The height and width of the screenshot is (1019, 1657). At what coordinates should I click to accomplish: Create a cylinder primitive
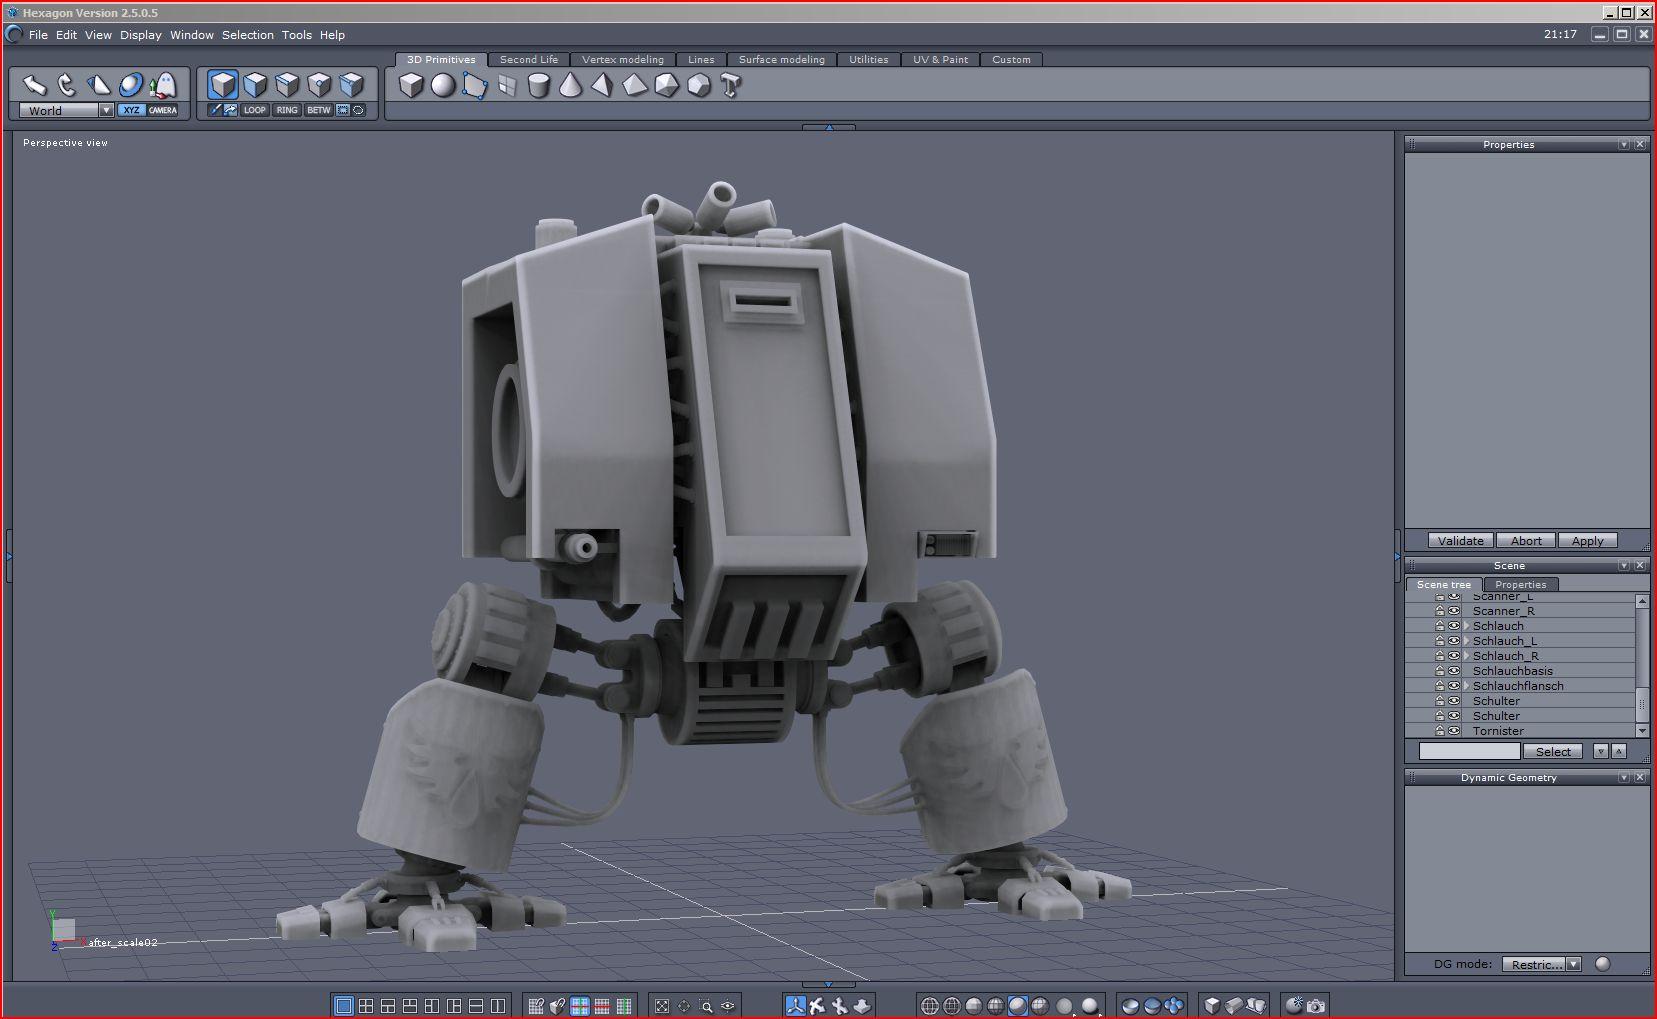[538, 86]
